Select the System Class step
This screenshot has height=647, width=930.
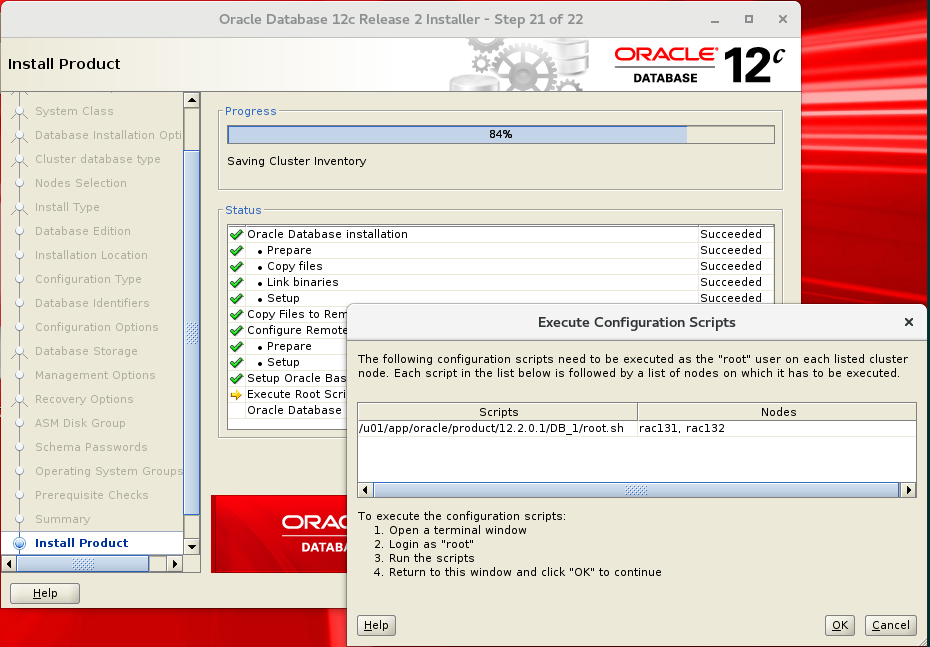pos(74,111)
